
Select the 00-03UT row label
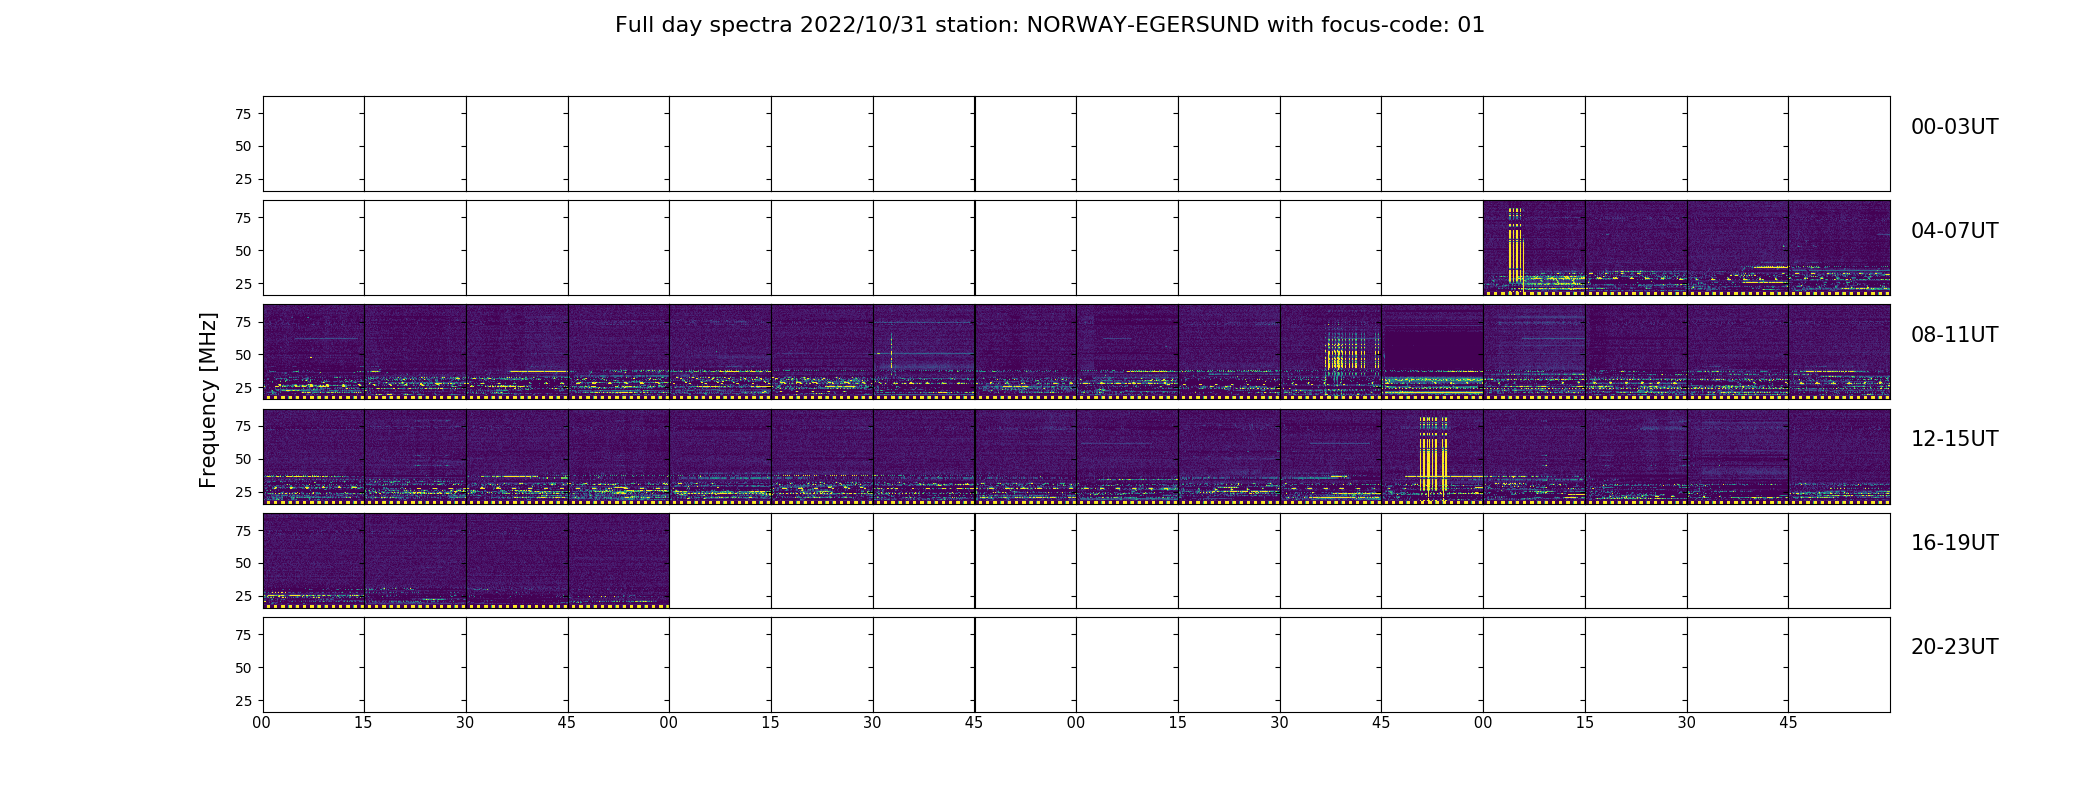1954,127
